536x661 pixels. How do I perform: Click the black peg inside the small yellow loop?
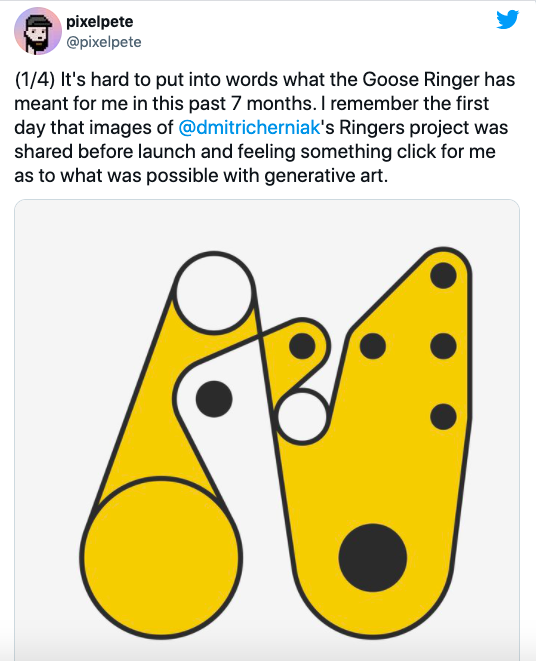click(x=302, y=346)
